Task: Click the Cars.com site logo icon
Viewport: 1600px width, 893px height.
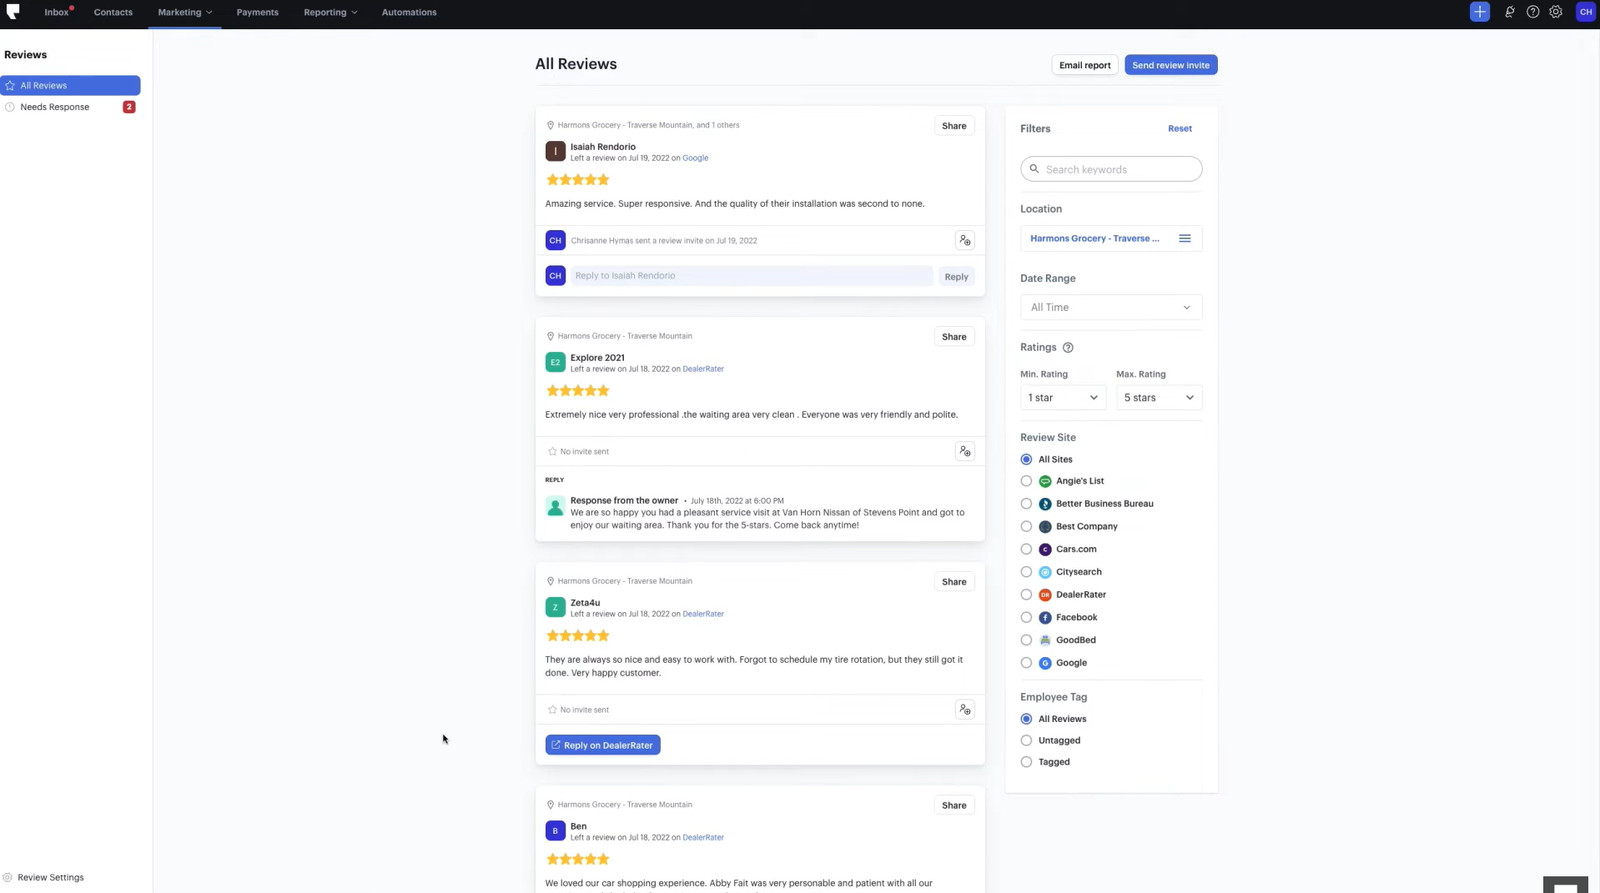Action: (1045, 550)
